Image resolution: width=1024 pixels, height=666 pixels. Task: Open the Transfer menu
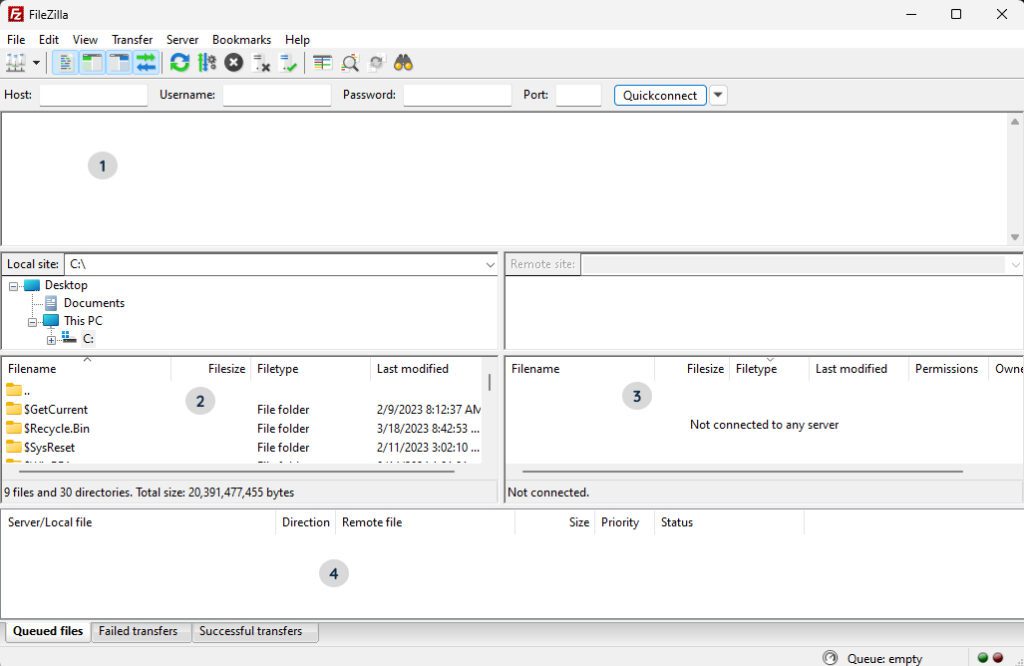[132, 40]
